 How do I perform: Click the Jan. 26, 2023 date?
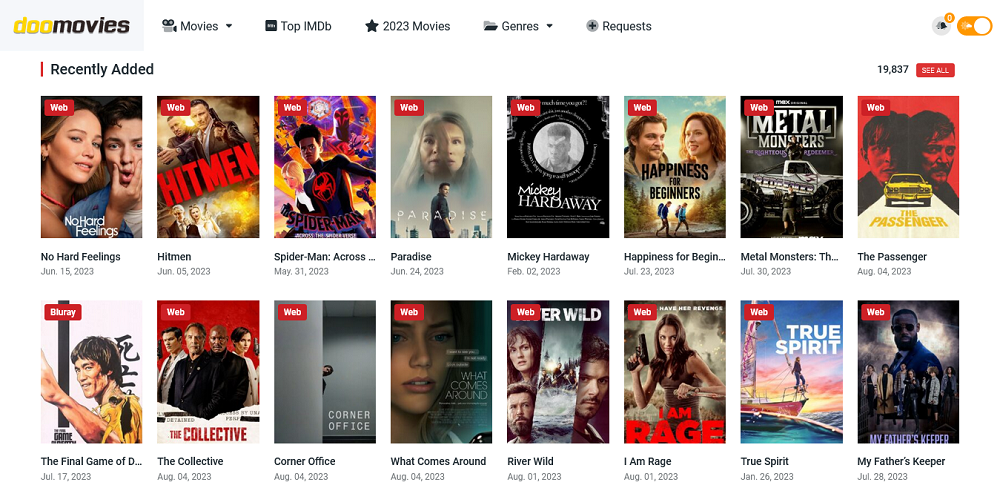click(x=767, y=476)
